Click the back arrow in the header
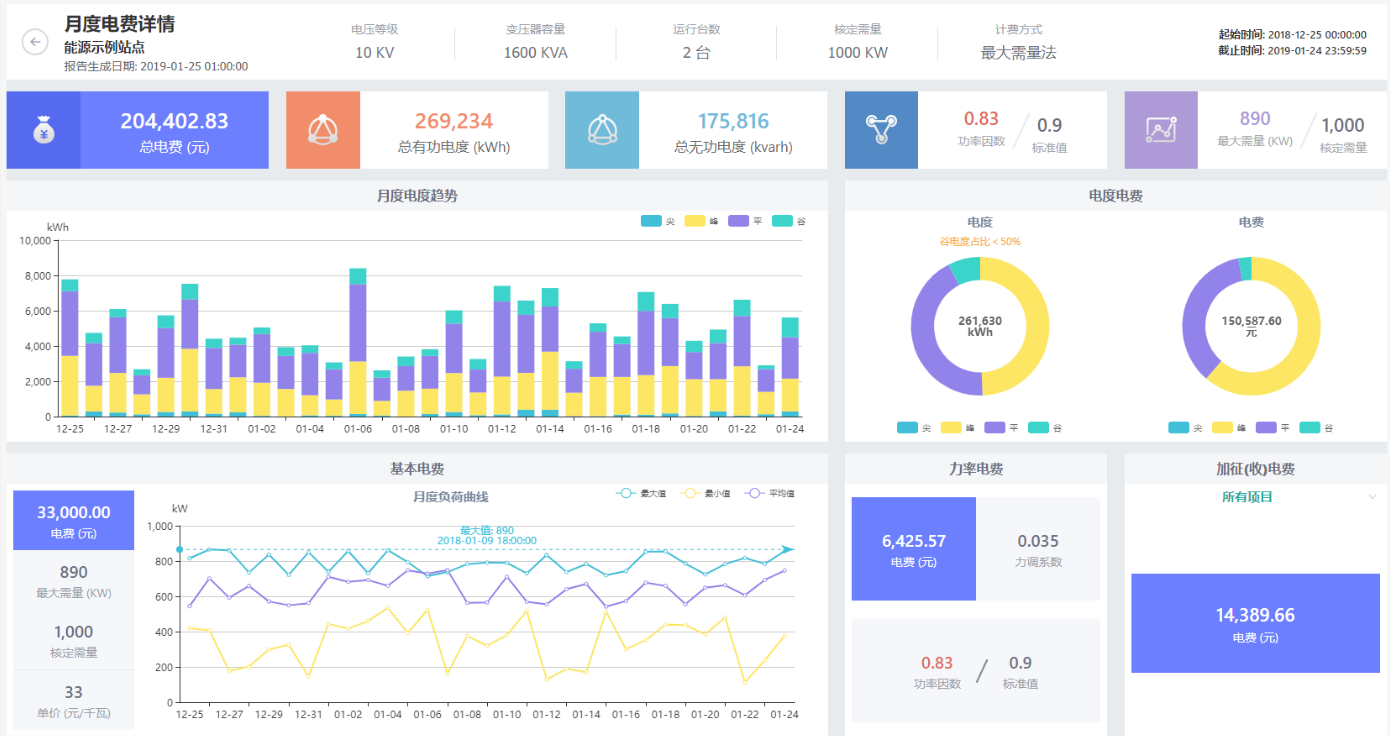1390x736 pixels. pyautogui.click(x=35, y=42)
